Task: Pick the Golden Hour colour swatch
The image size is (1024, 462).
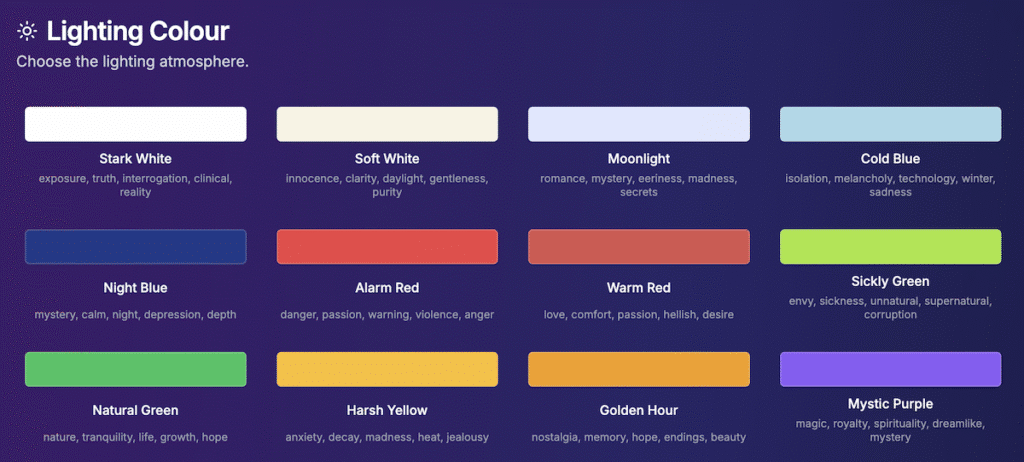Action: click(x=639, y=369)
